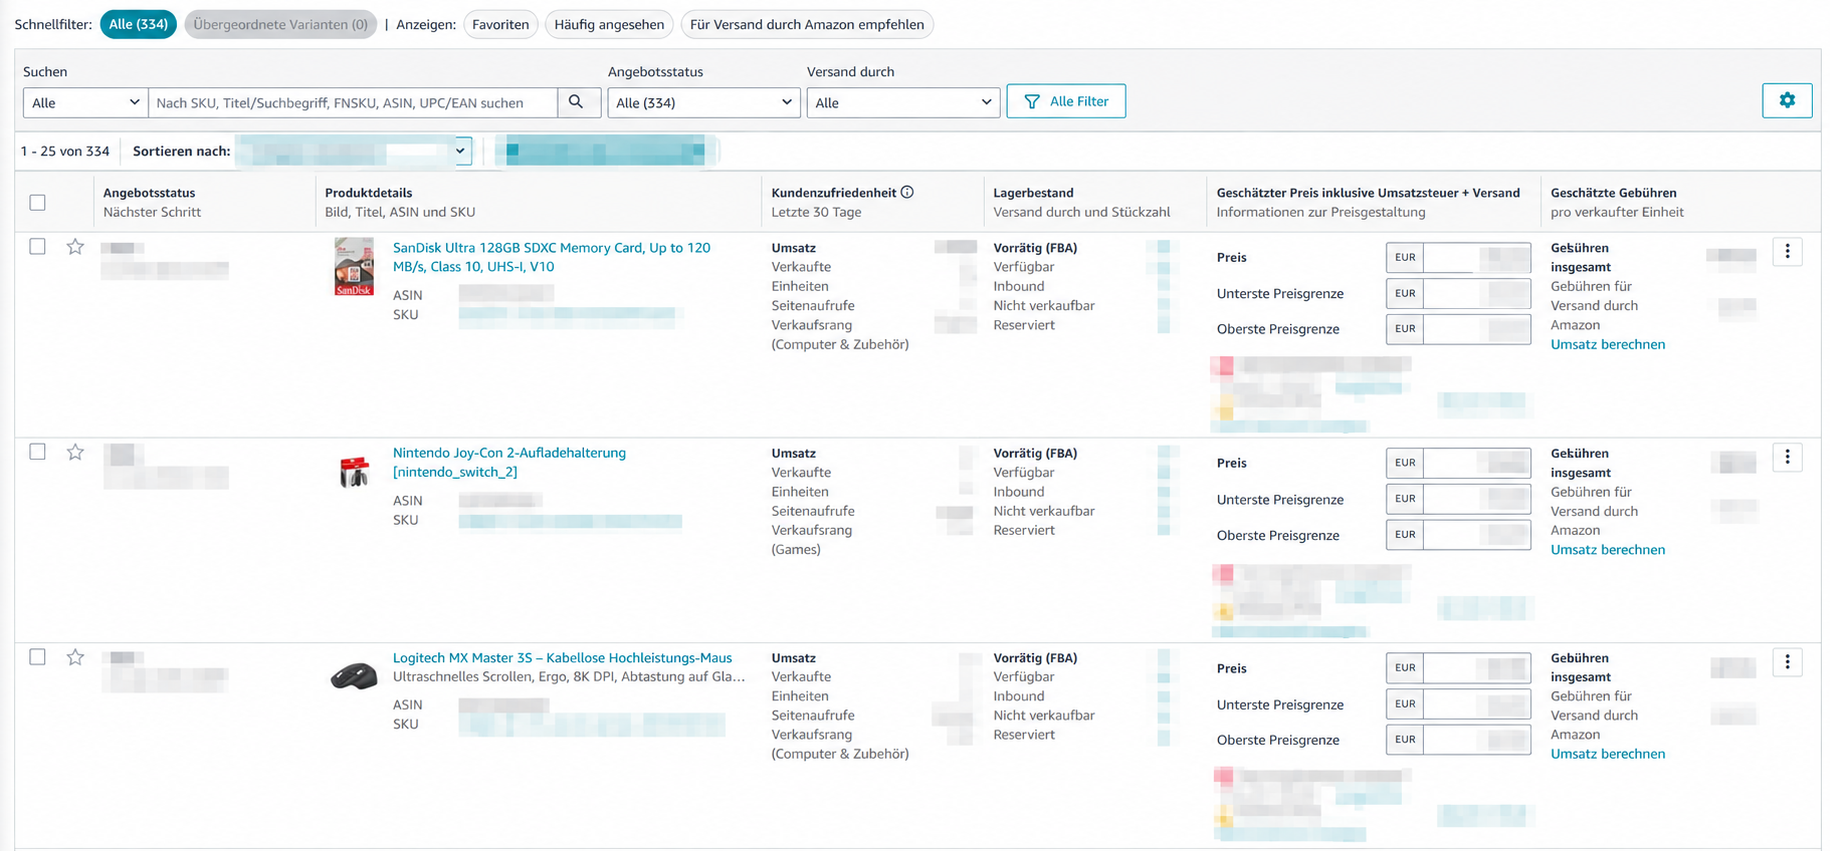
Task: Click the Logitech mouse product image
Action: click(354, 676)
